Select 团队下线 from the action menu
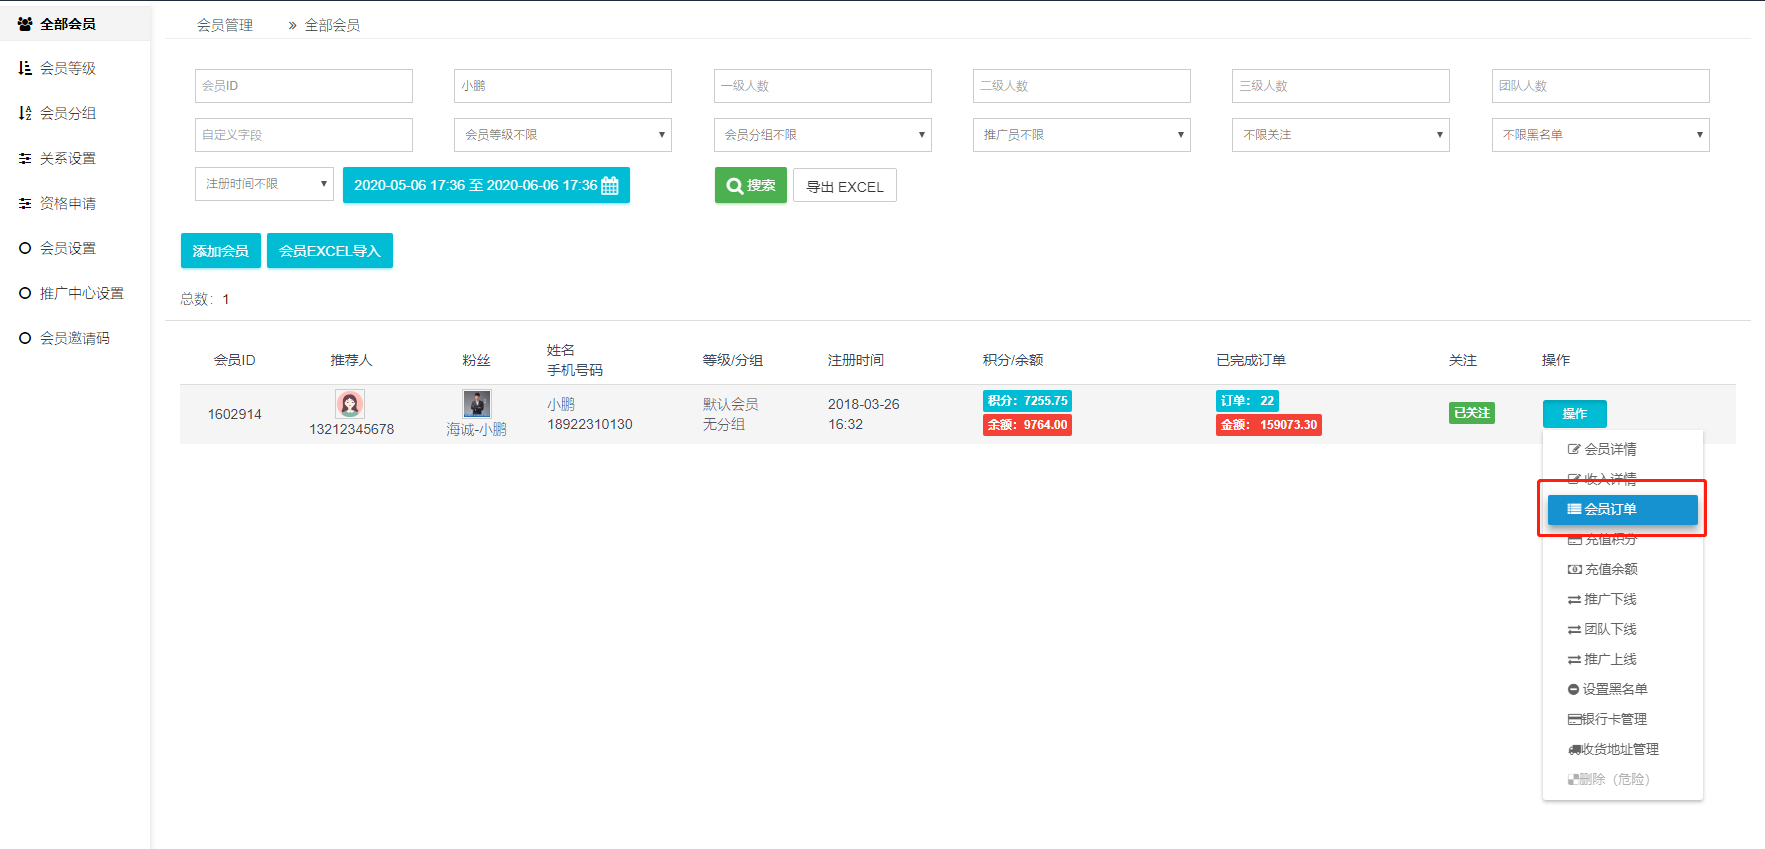Screen dimensions: 1765x849 click(x=1622, y=629)
